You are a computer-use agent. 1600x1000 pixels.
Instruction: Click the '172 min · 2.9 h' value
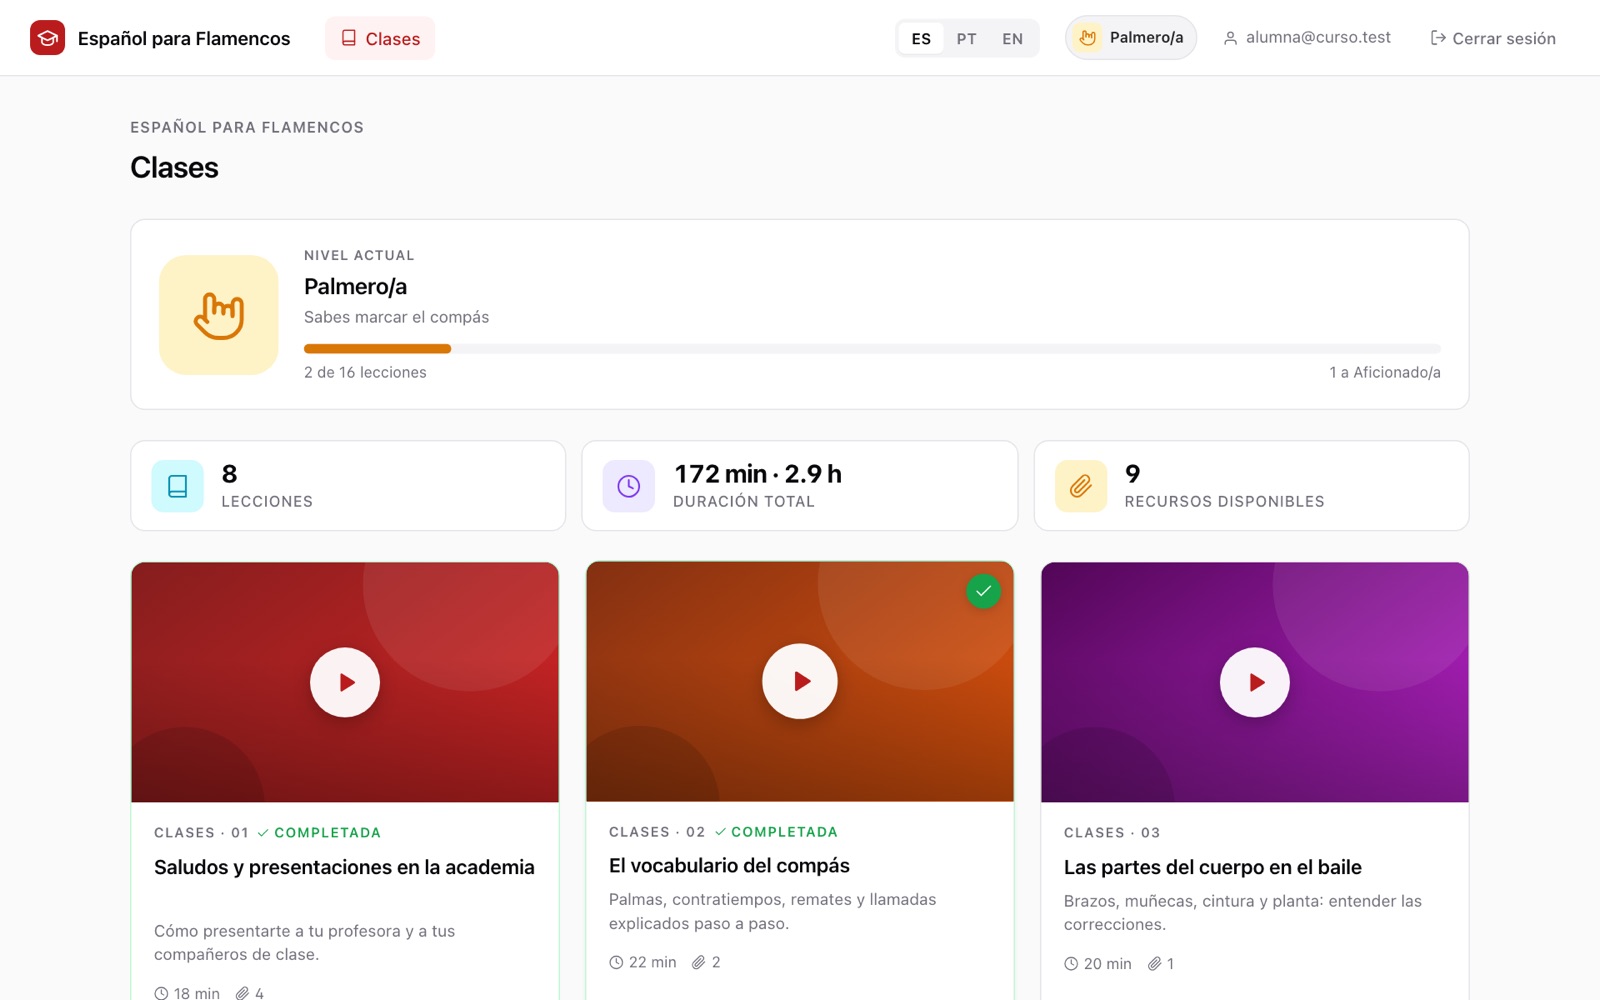click(758, 474)
